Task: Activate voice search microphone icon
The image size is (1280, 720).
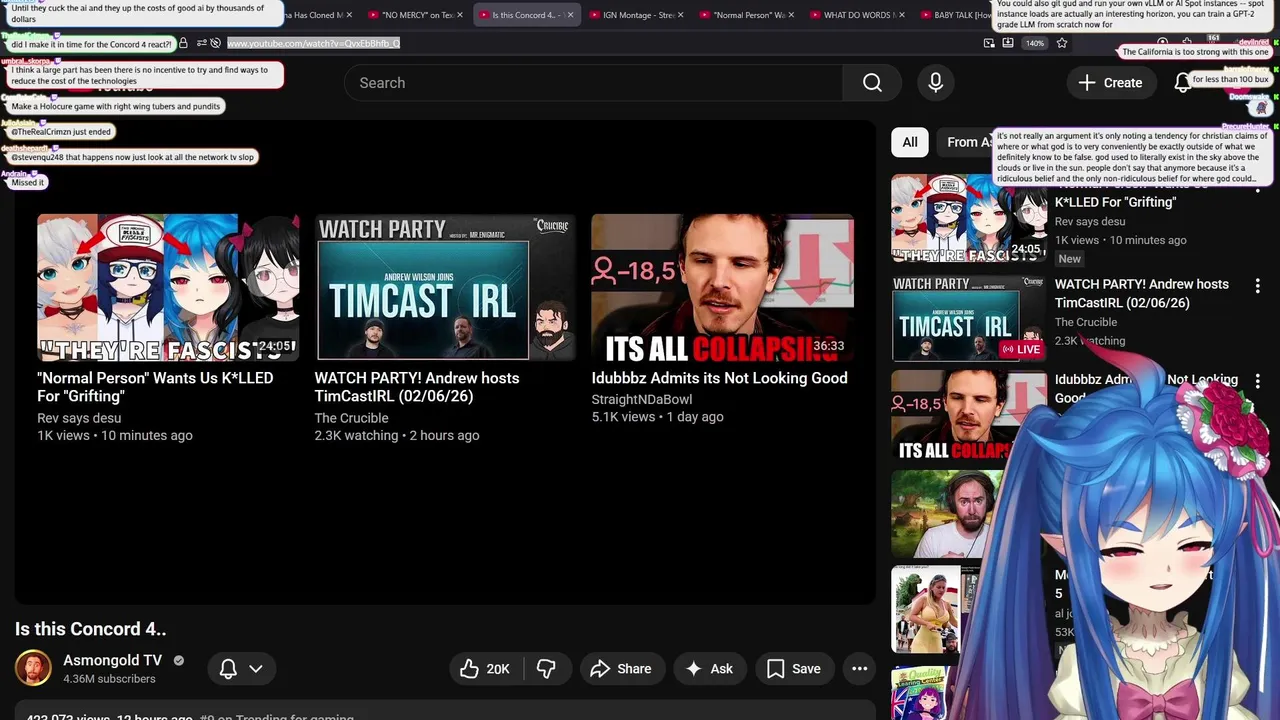Action: pos(935,83)
